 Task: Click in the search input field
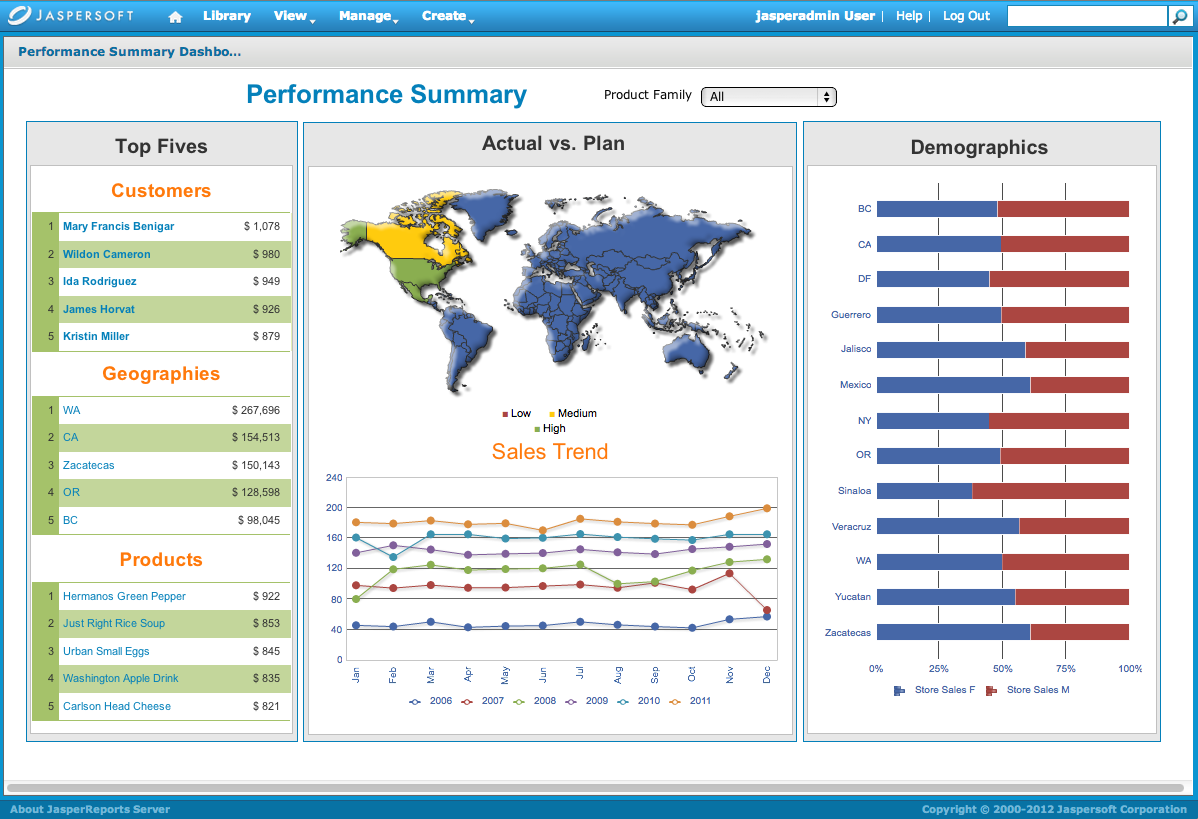pos(1086,16)
